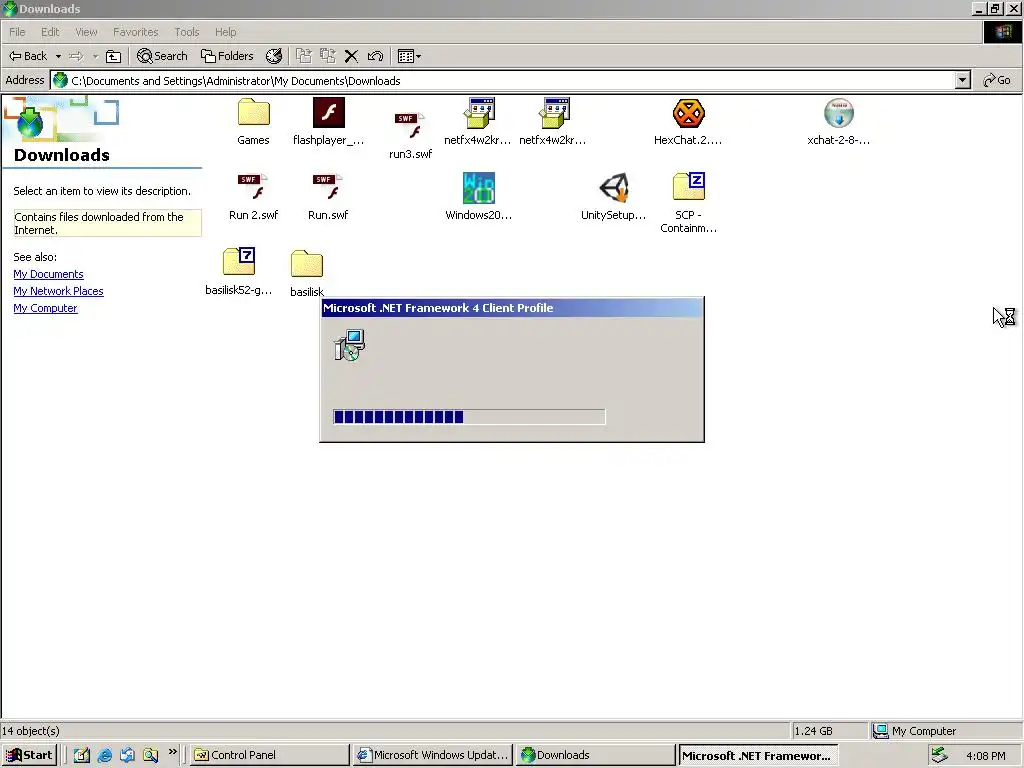Click the 1.24 GB status bar entry
This screenshot has height=768, width=1024.
point(814,731)
